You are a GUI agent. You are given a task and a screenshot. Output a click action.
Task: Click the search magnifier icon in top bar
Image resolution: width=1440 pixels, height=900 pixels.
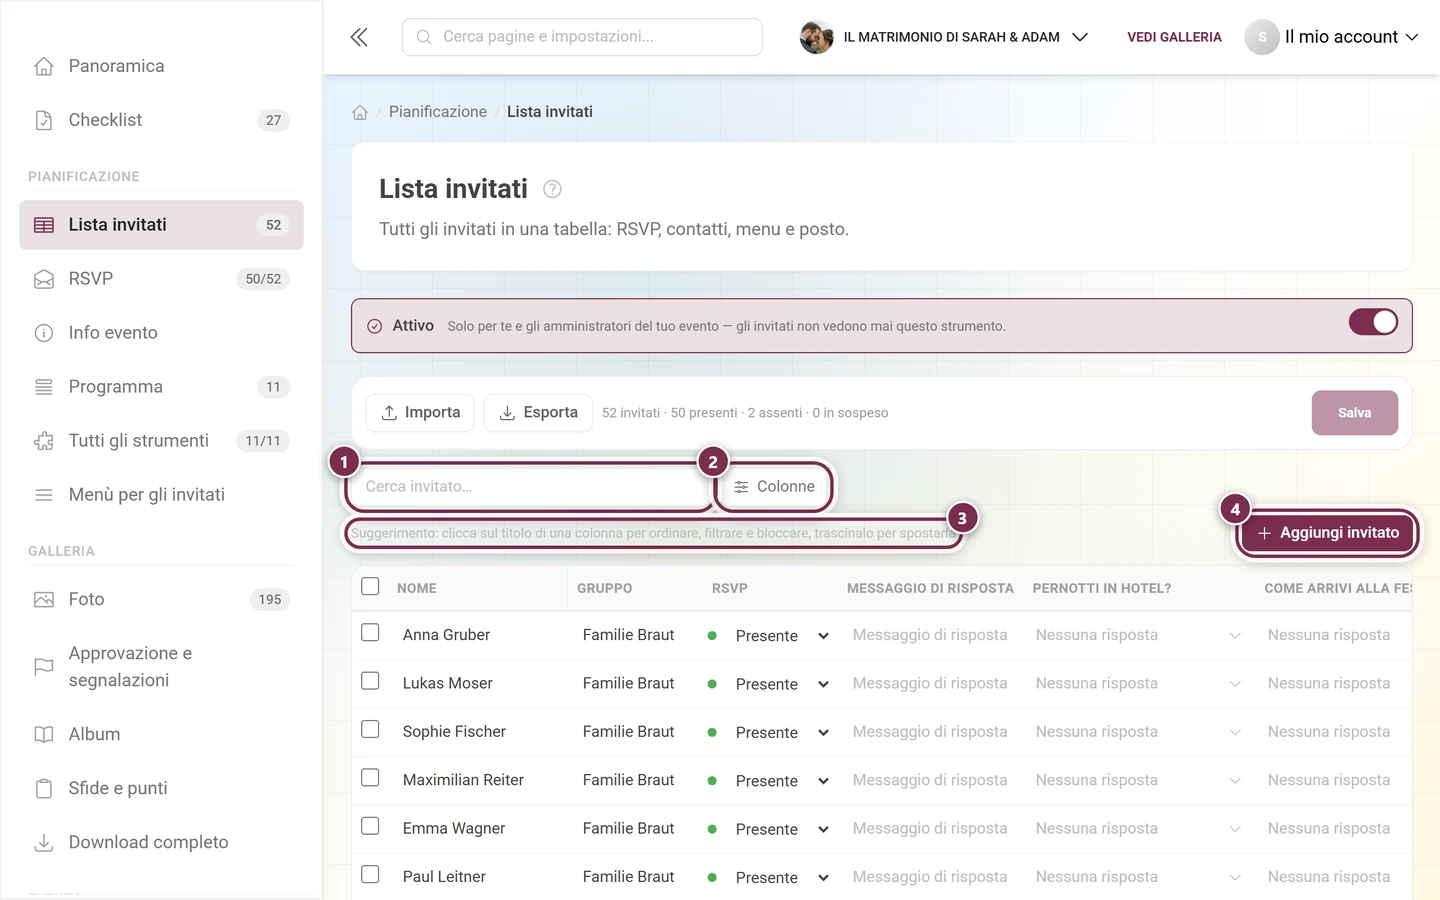click(x=424, y=37)
